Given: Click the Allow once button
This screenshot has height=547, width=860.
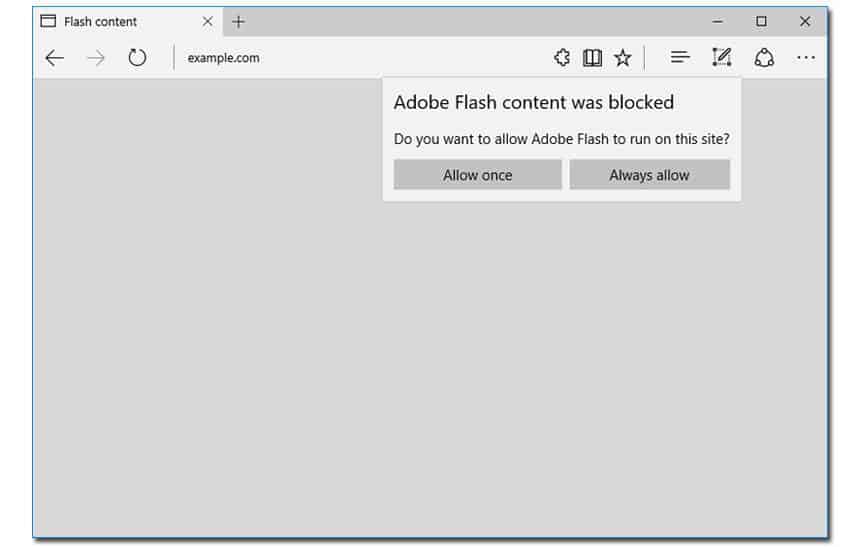Looking at the screenshot, I should tap(478, 174).
